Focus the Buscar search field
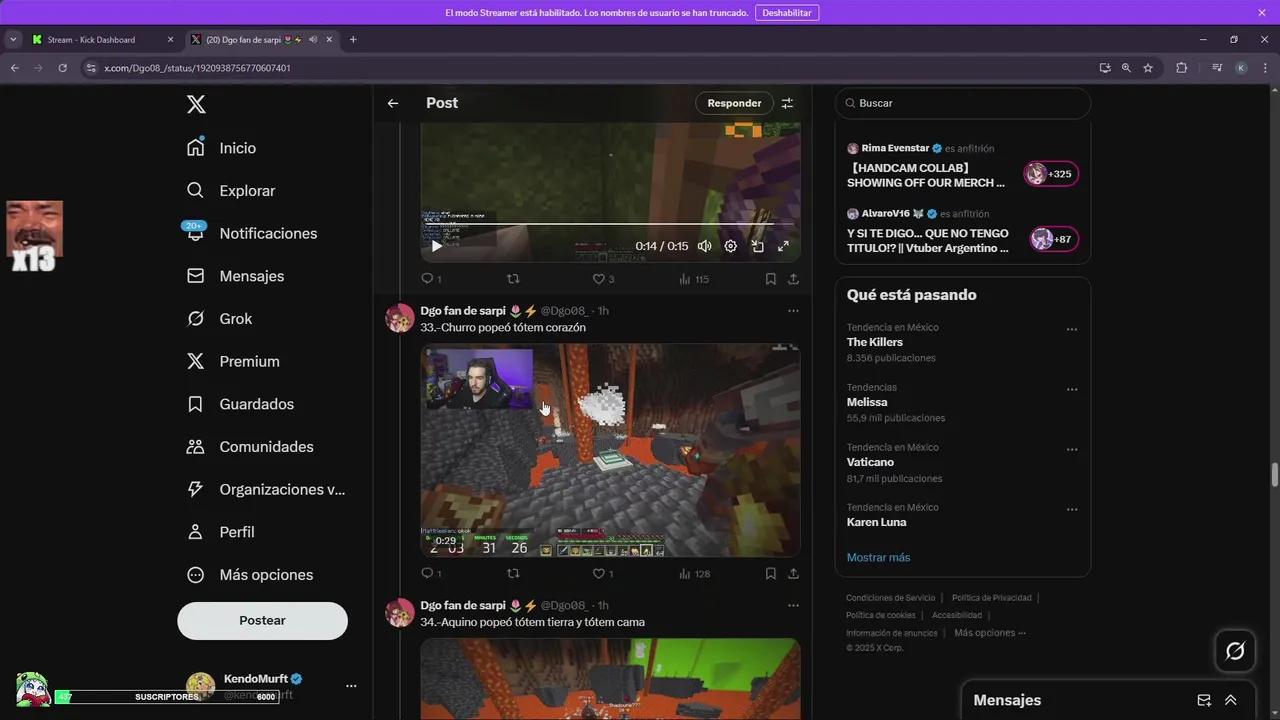1280x720 pixels. [963, 103]
